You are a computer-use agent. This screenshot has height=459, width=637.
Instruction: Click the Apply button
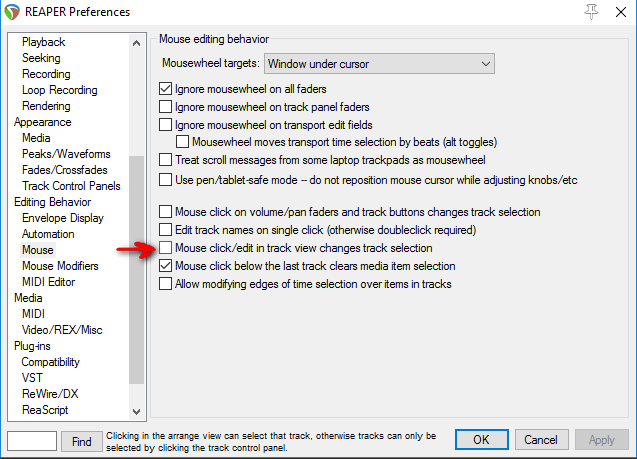[601, 440]
